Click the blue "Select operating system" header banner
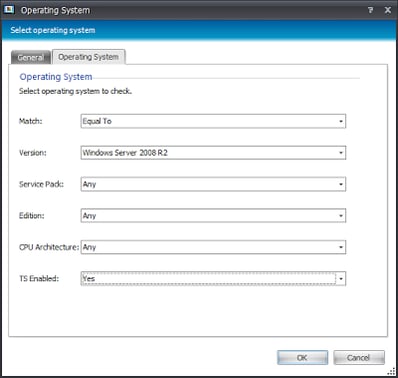 [x=199, y=30]
